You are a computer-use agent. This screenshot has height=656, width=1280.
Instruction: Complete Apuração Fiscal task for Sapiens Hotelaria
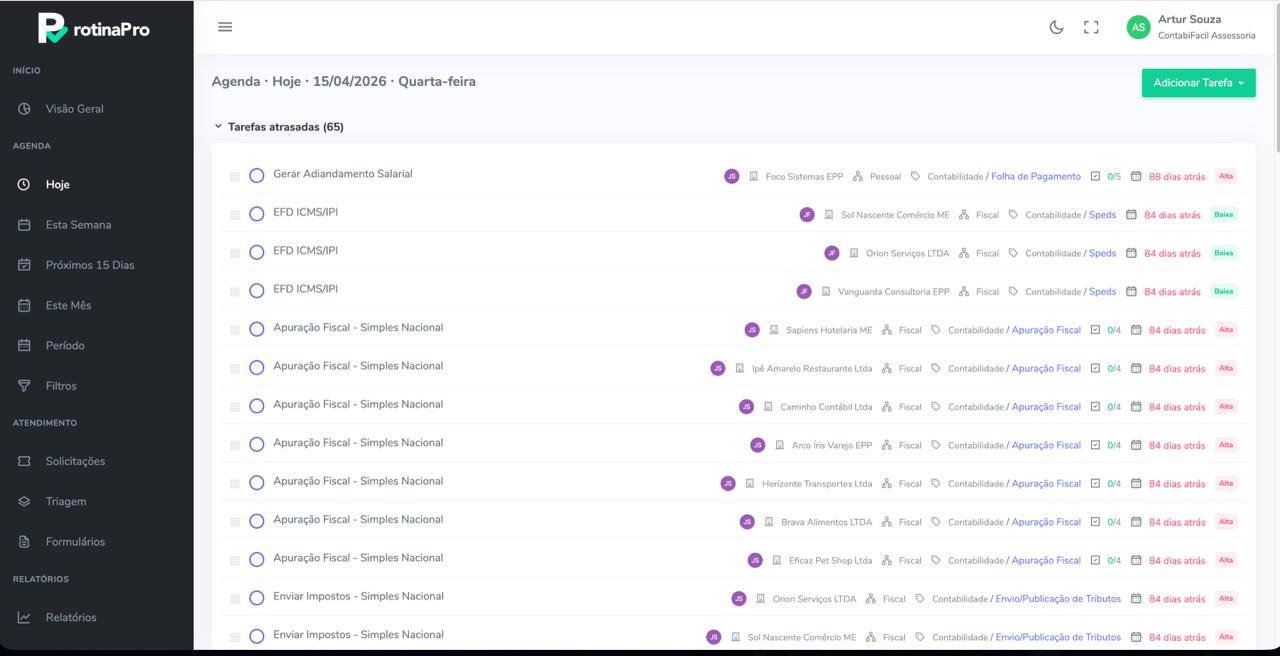pyautogui.click(x=256, y=329)
